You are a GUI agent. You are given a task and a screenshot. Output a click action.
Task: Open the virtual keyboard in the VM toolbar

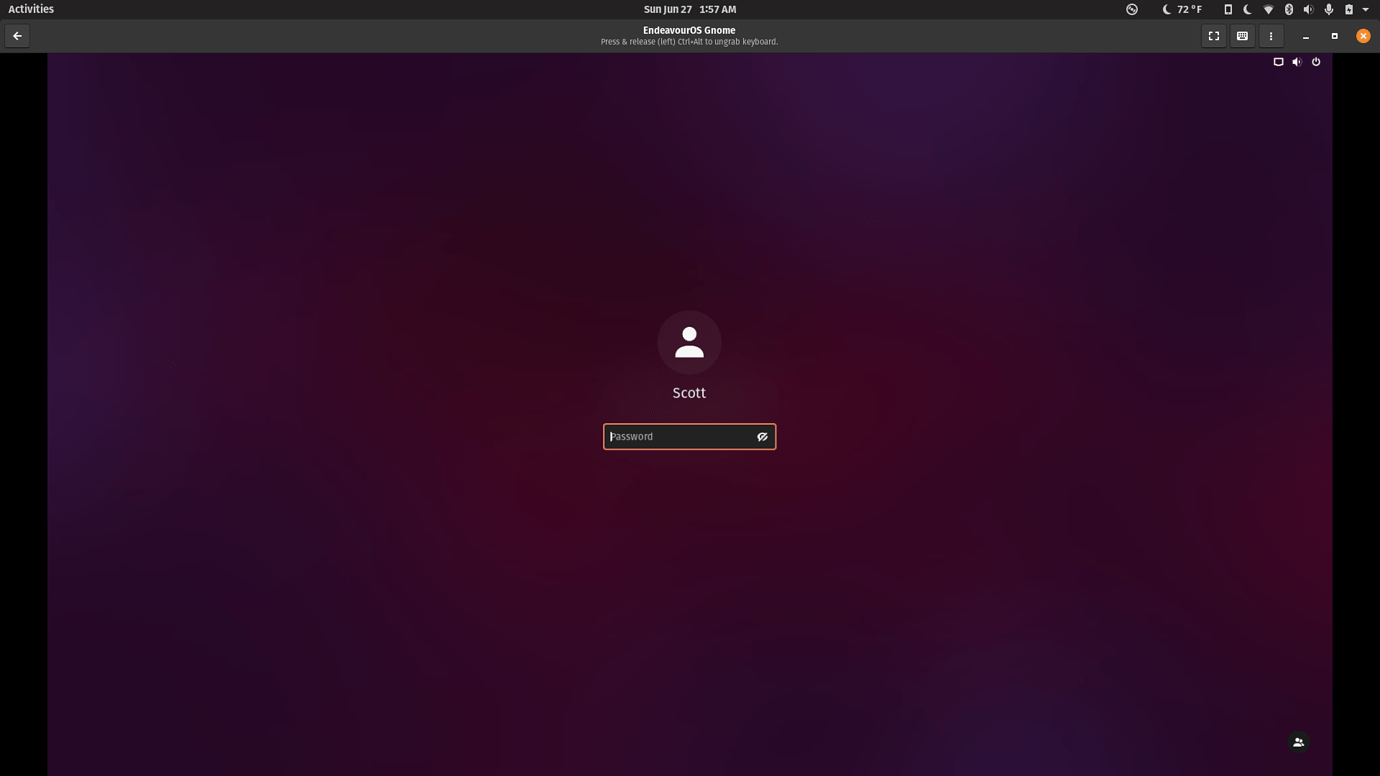point(1242,35)
